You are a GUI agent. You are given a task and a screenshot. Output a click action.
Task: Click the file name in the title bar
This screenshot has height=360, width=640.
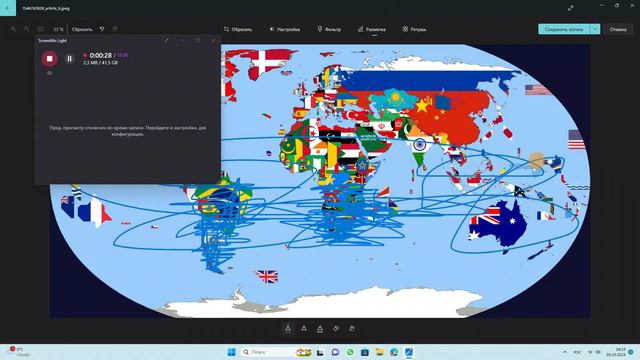(x=46, y=8)
